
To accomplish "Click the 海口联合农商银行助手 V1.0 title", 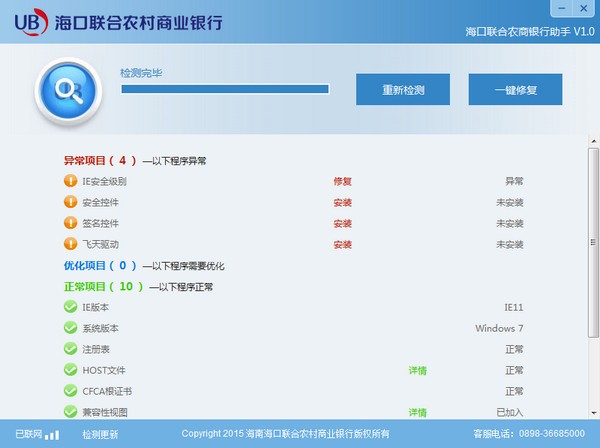I will click(530, 31).
